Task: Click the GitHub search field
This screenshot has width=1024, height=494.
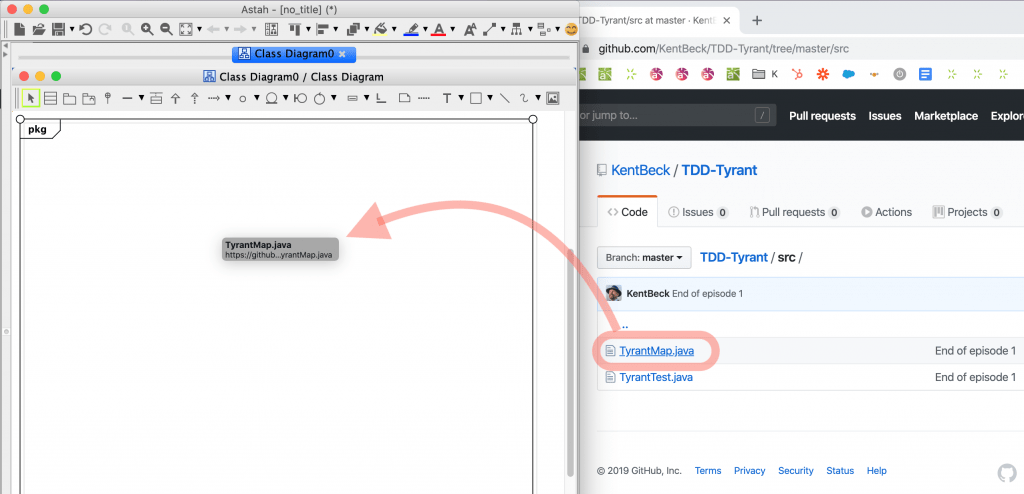Action: [x=678, y=116]
